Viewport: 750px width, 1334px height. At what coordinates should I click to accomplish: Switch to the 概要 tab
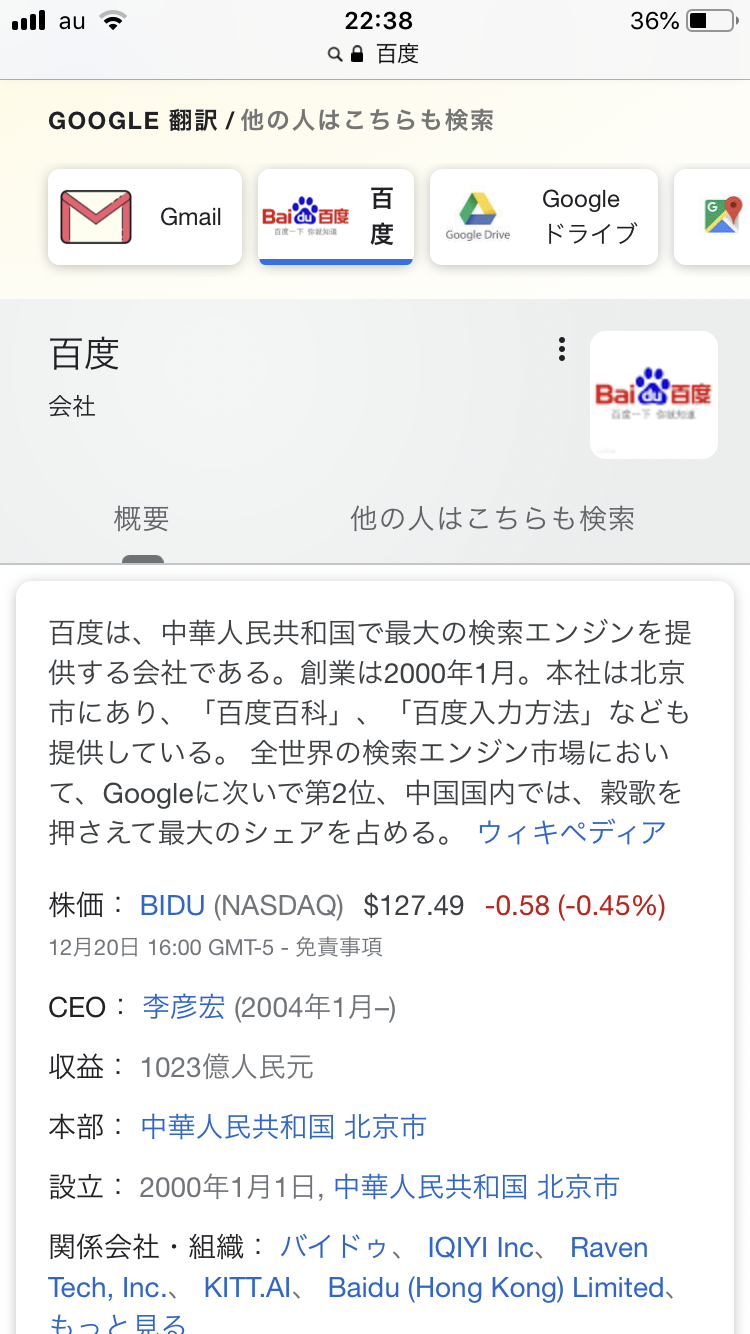click(x=142, y=519)
